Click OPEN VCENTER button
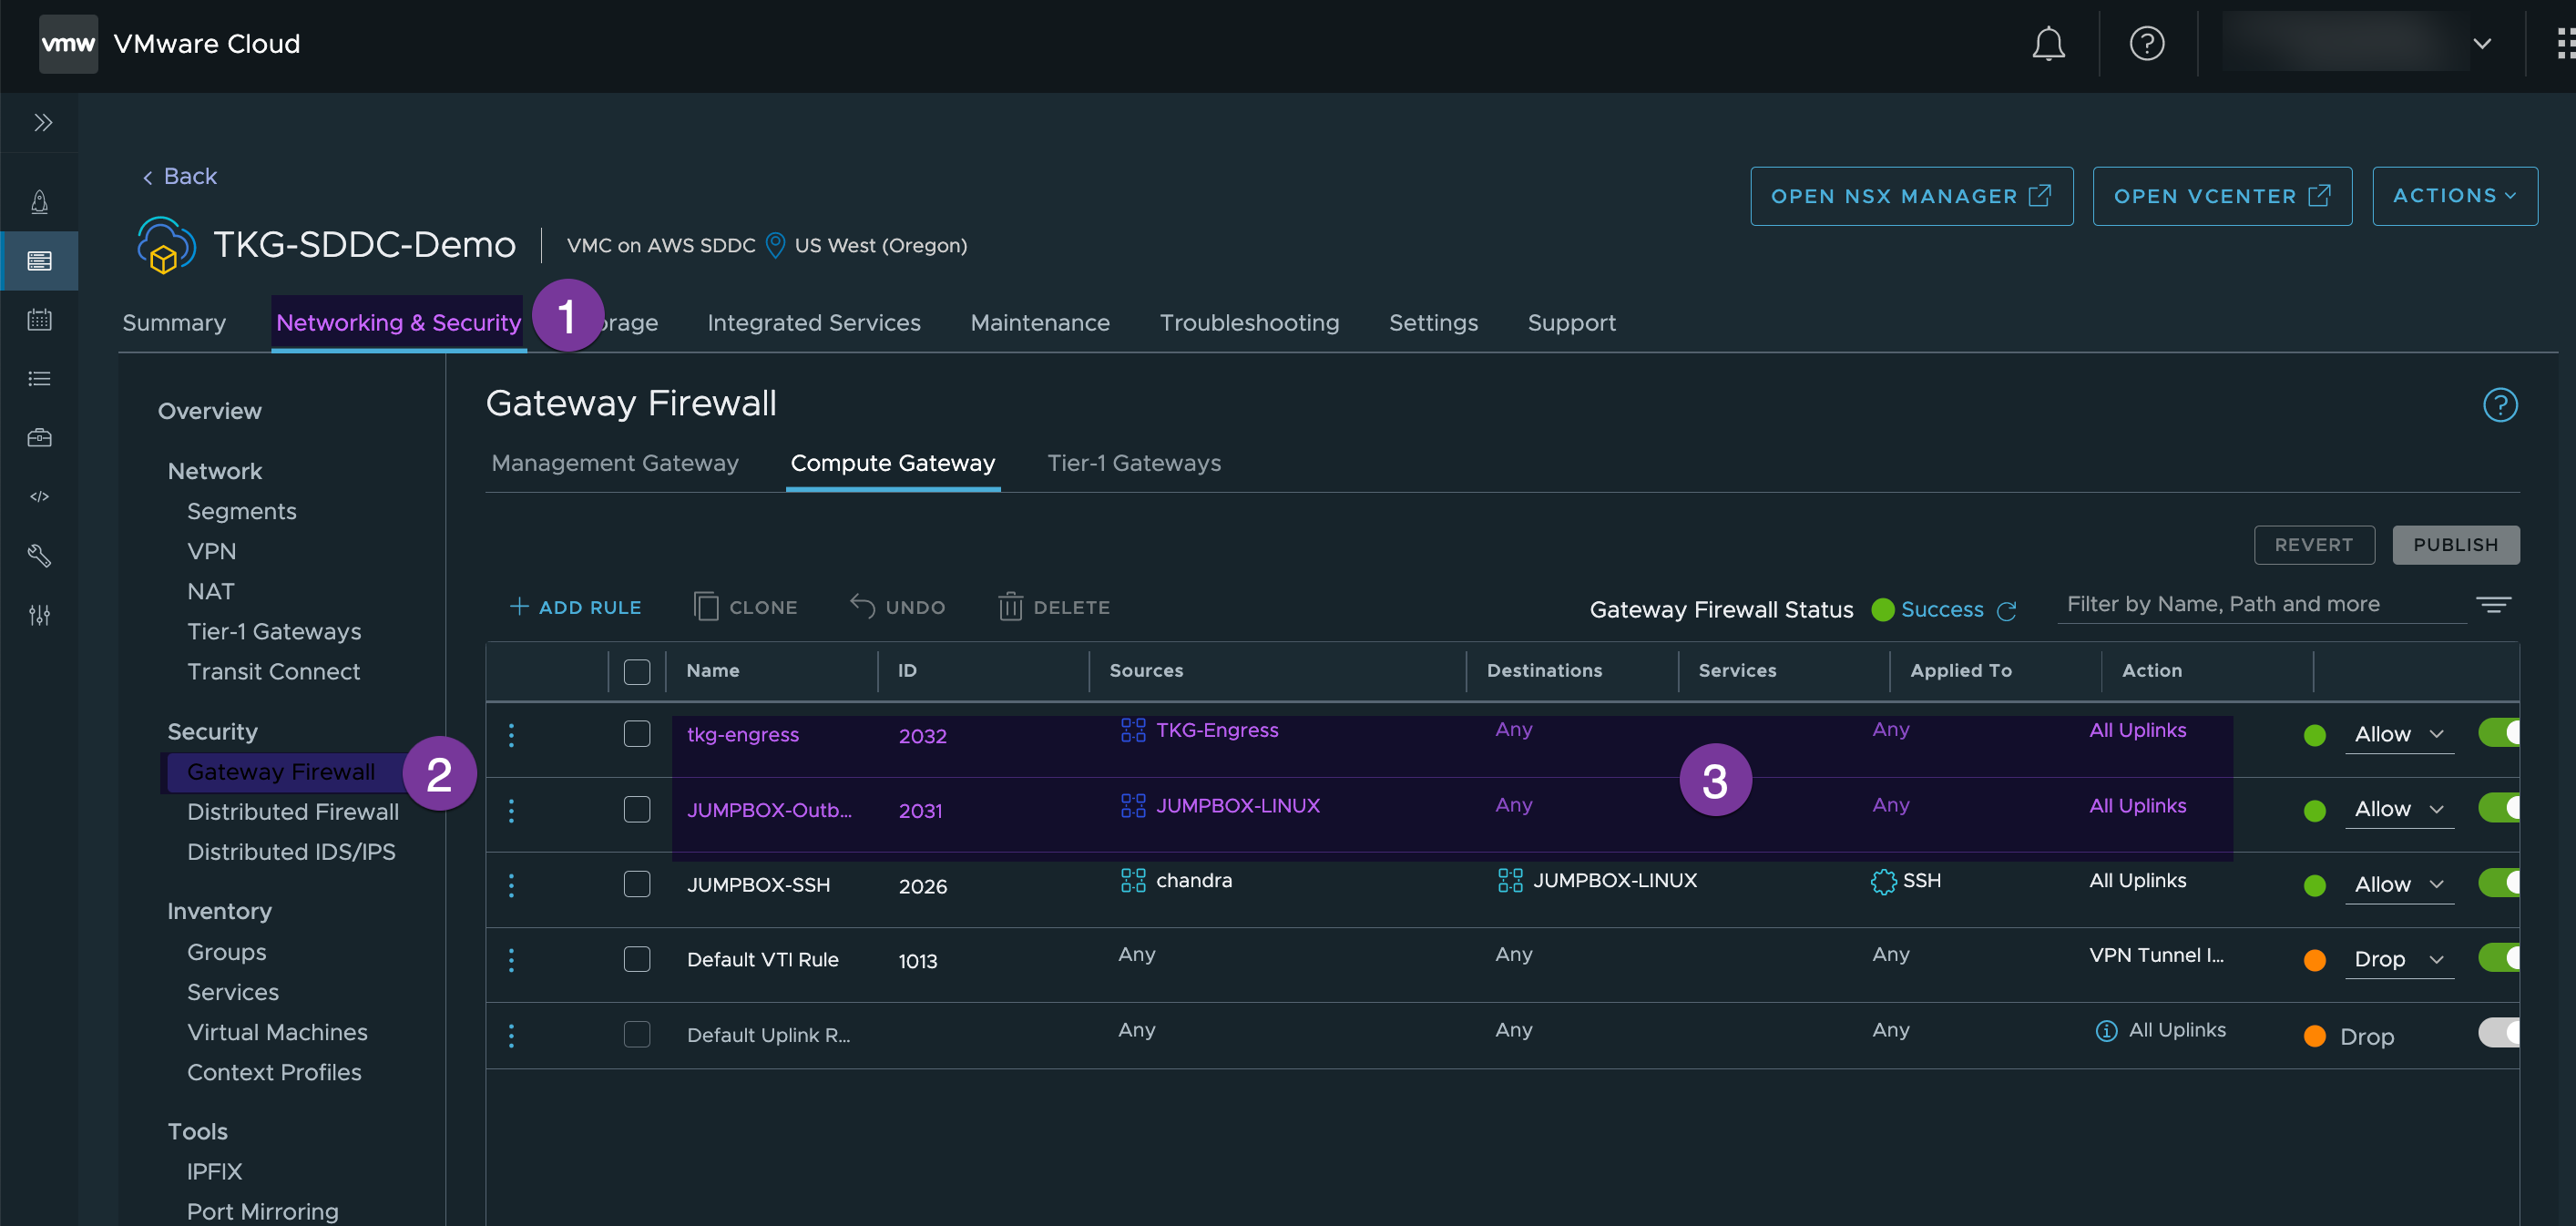 [2222, 196]
